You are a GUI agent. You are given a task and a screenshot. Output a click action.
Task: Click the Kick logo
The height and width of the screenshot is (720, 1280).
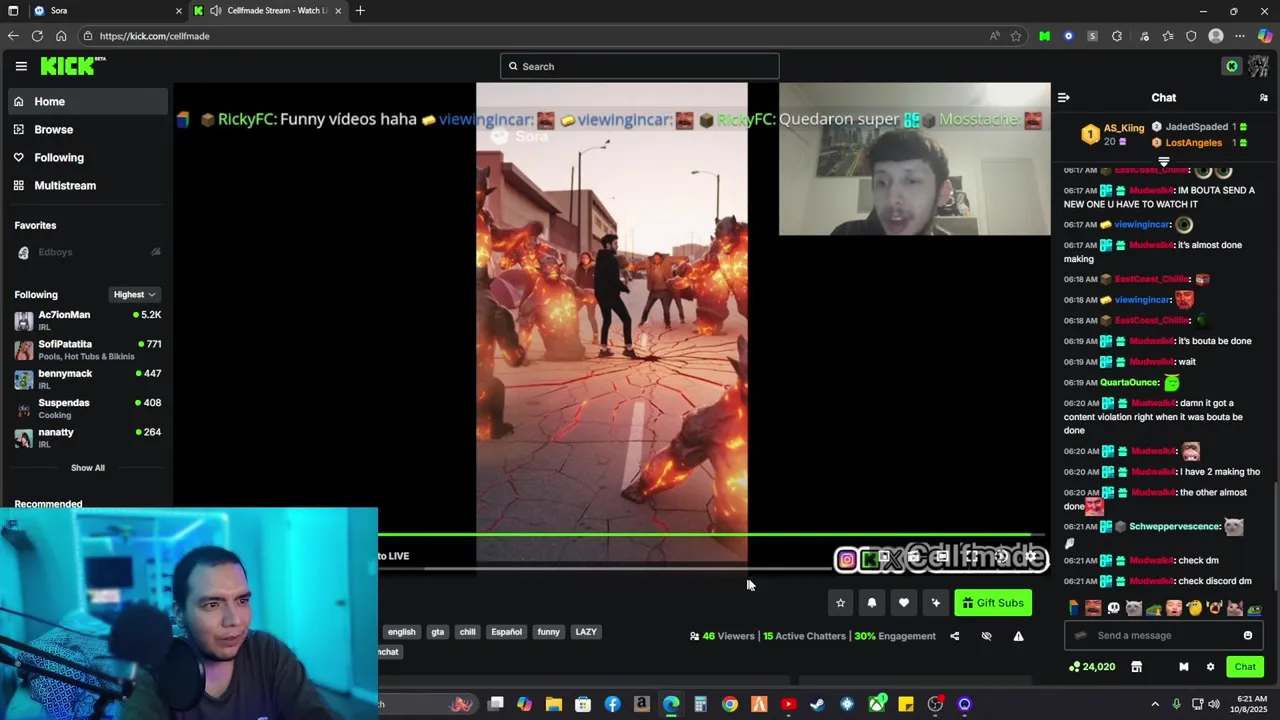(72, 66)
